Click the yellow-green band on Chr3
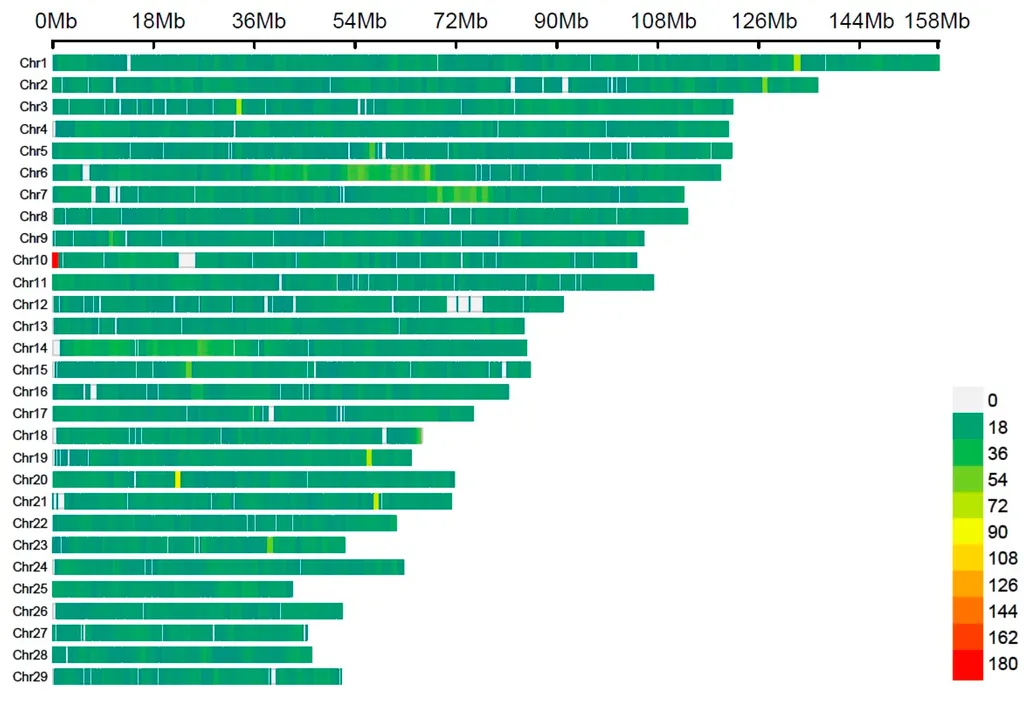 (x=239, y=106)
